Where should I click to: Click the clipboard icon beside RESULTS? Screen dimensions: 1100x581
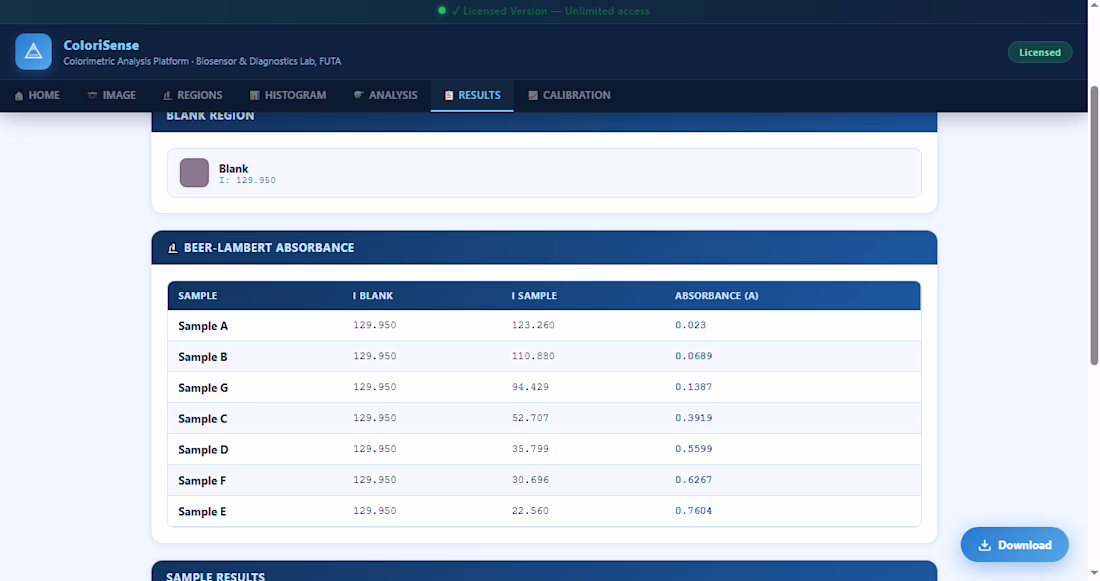click(x=449, y=95)
